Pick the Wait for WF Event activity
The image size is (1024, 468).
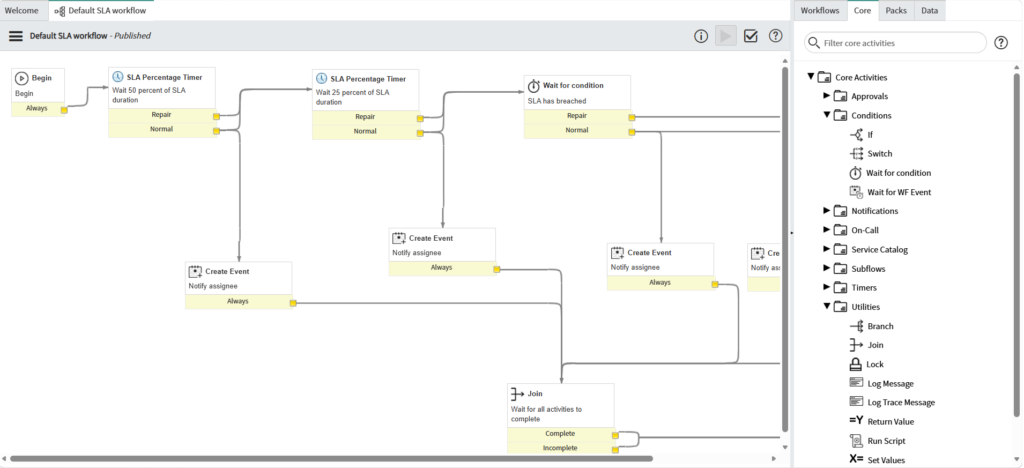[x=898, y=192]
